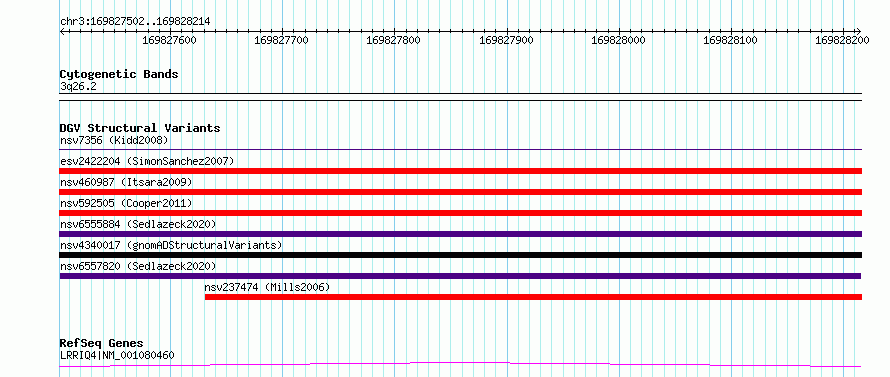Click the nsv237474 (Mills2006) label
This screenshot has height=377, width=890.
[267, 287]
